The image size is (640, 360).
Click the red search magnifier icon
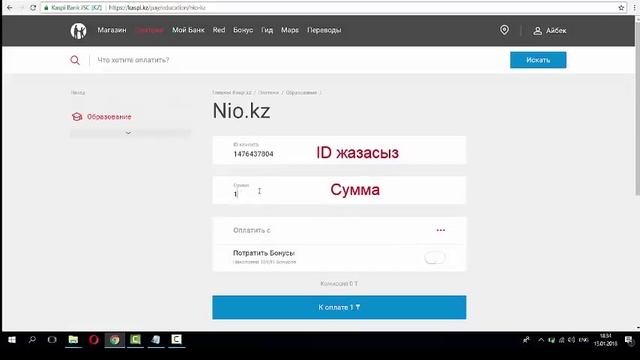tap(75, 60)
